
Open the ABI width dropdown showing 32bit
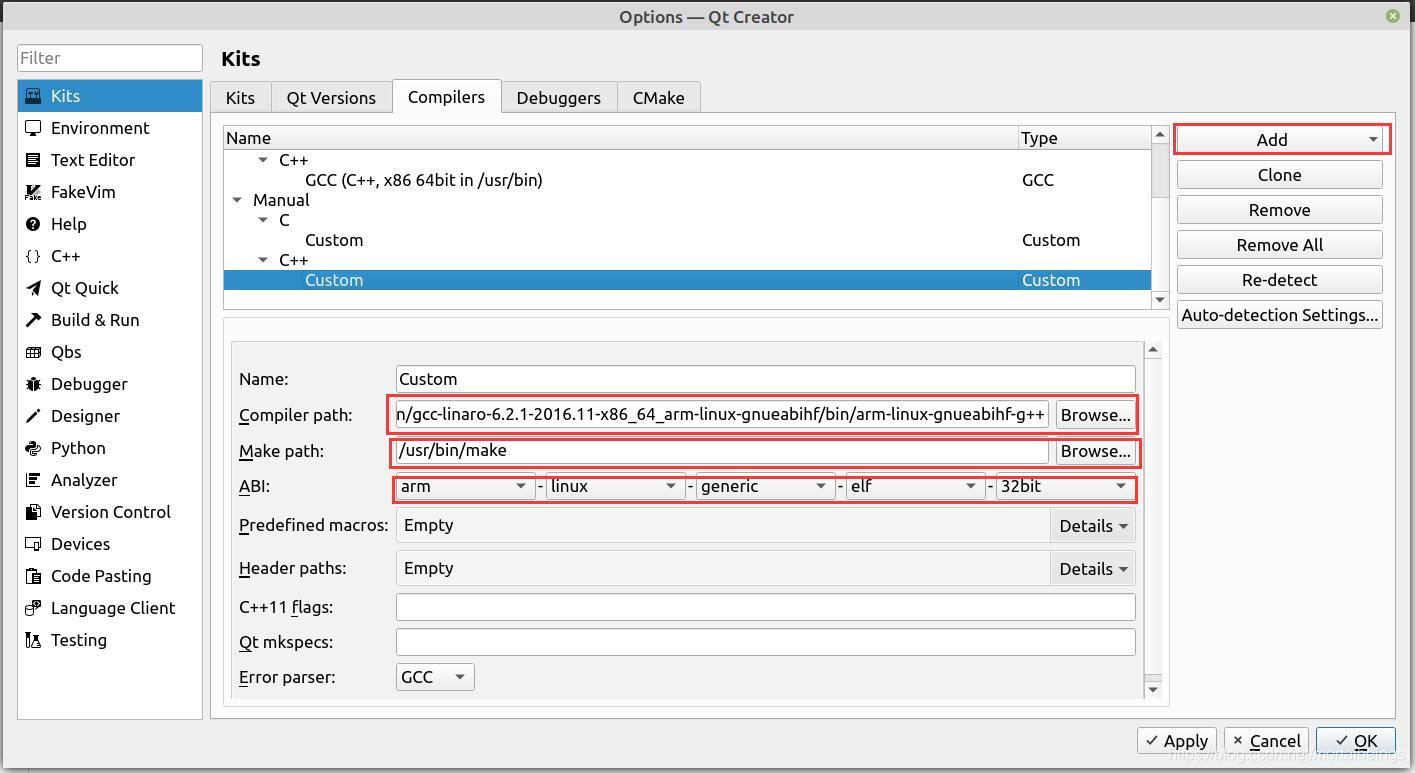[x=1065, y=486]
